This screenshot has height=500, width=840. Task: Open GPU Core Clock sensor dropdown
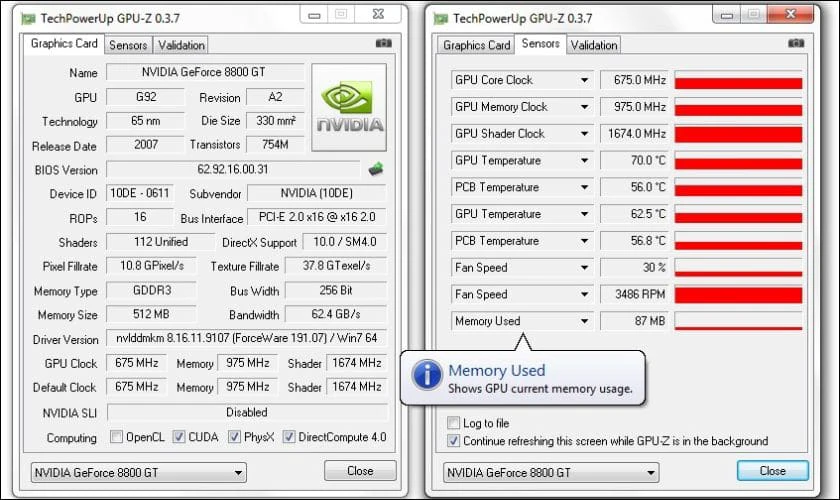point(584,80)
